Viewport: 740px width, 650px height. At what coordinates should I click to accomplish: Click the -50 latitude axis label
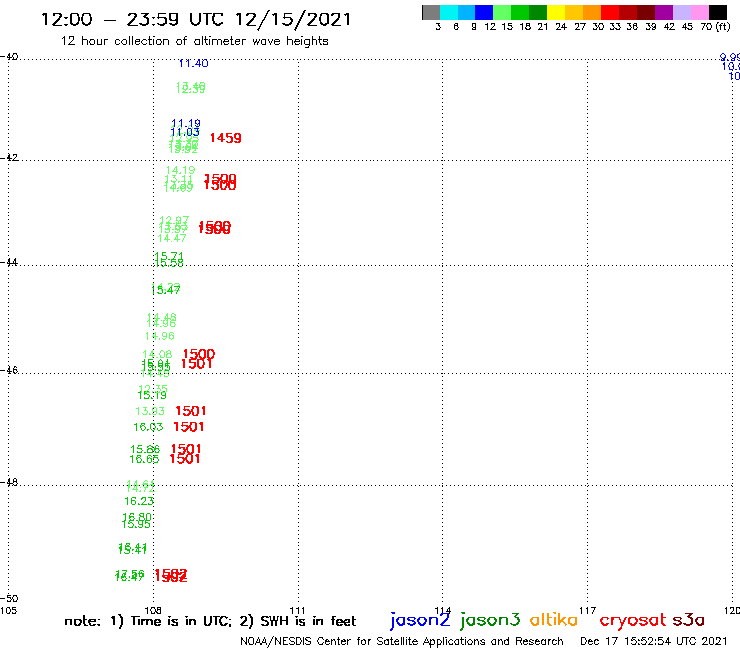click(9, 599)
